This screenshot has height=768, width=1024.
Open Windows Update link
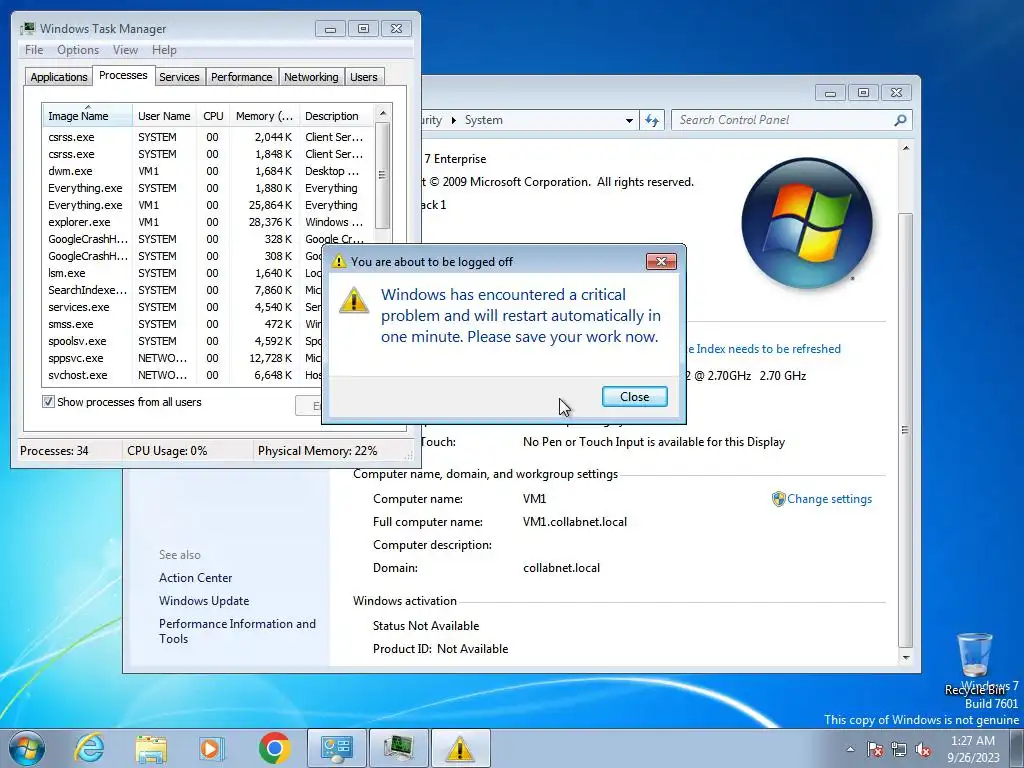(204, 601)
